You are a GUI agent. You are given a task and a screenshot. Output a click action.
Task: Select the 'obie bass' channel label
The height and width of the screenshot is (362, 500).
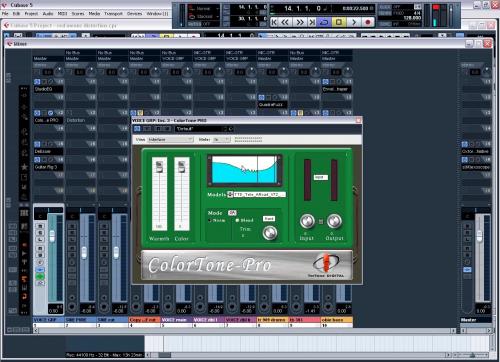(337, 320)
